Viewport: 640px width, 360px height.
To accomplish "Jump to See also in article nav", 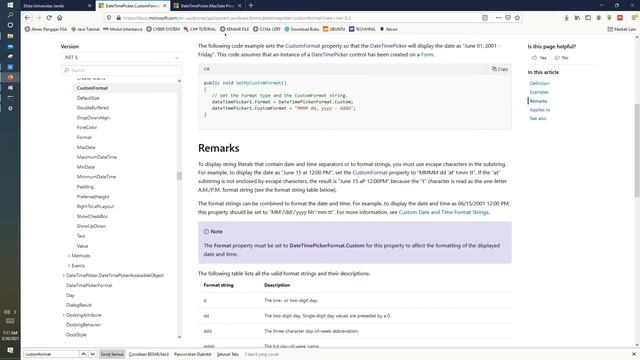I will pos(538,118).
